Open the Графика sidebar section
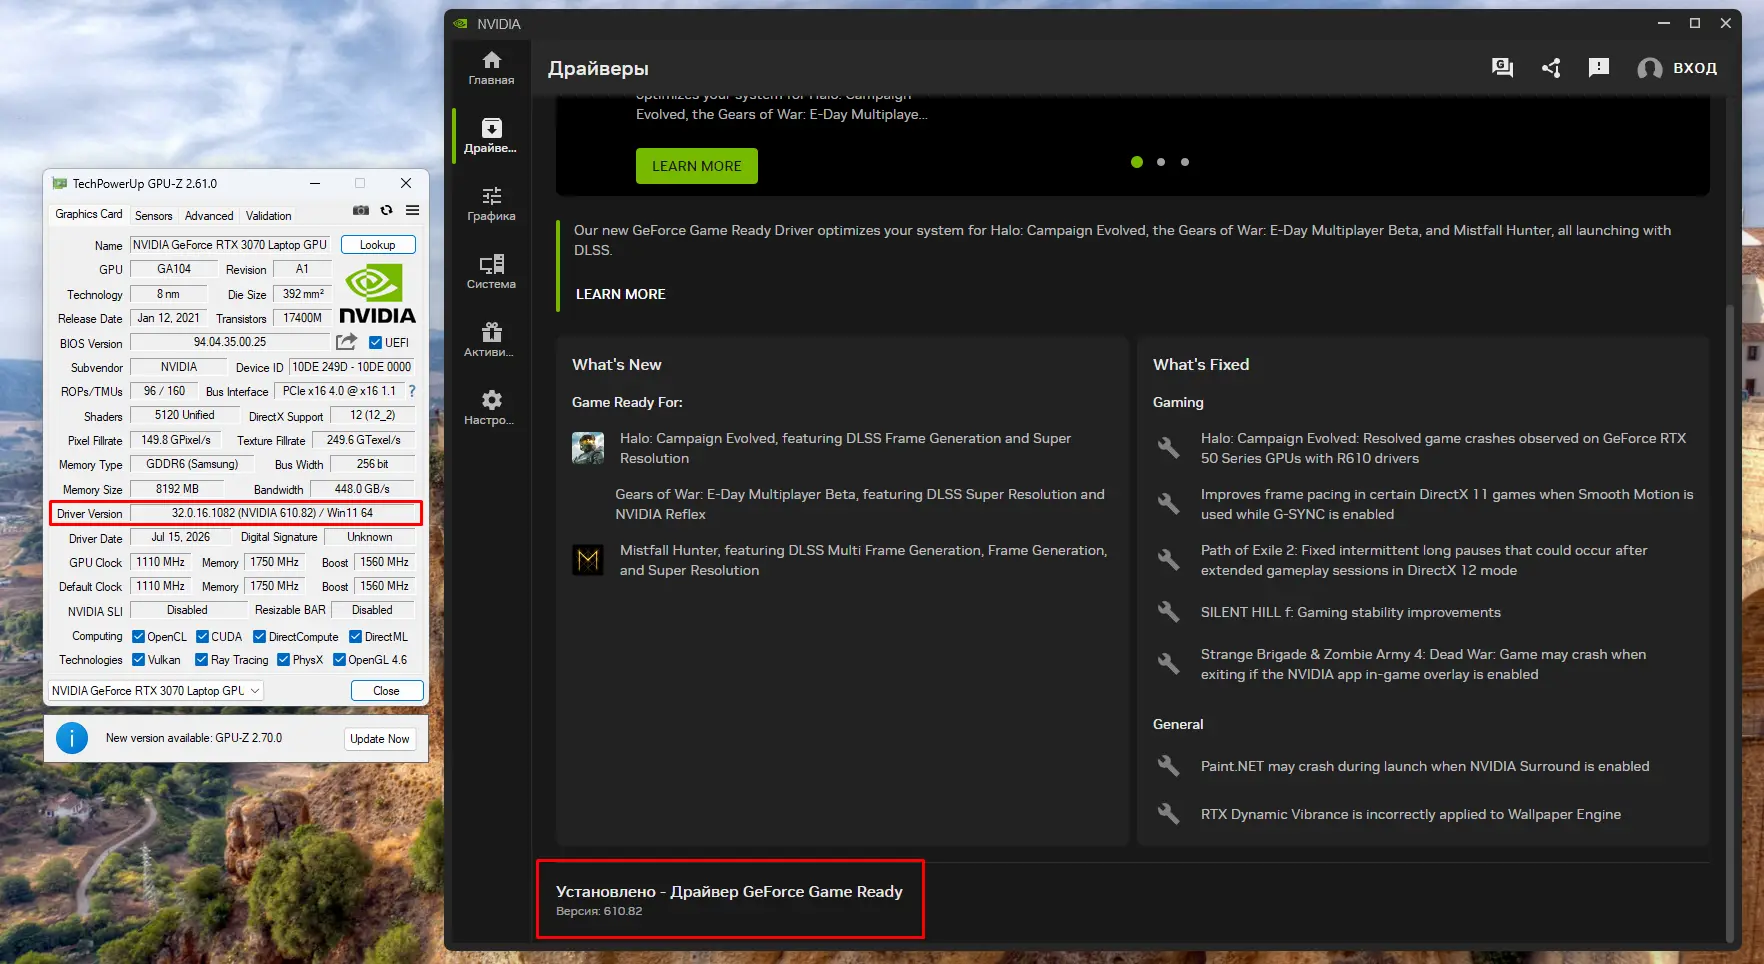This screenshot has height=964, width=1764. 491,204
